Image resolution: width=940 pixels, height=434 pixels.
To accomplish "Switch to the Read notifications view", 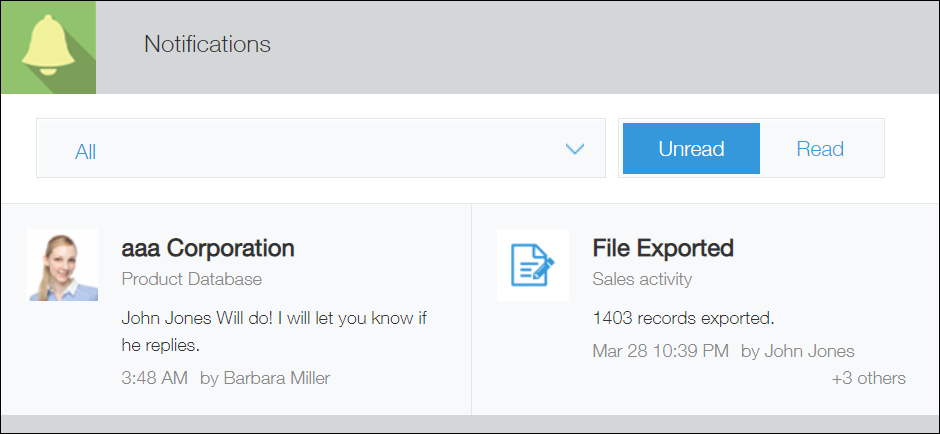I will (x=820, y=149).
